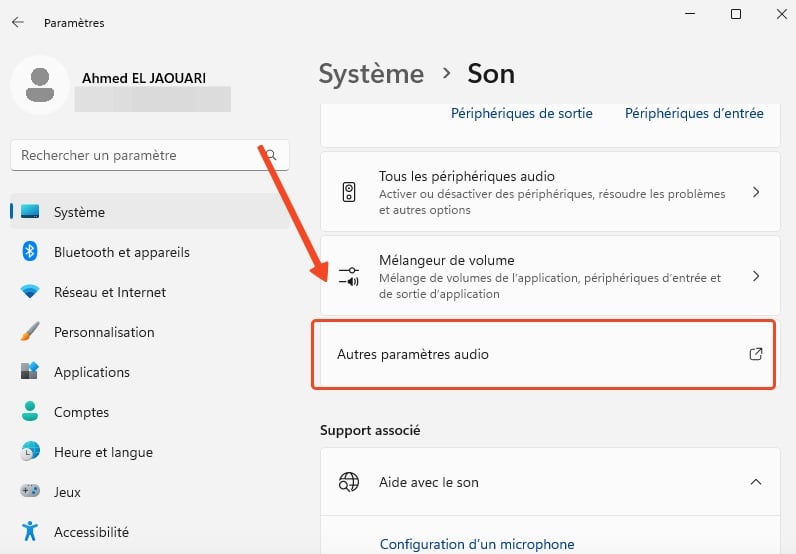Image resolution: width=796 pixels, height=554 pixels.
Task: Open Réseau et Internet wifi icon
Action: pos(30,291)
